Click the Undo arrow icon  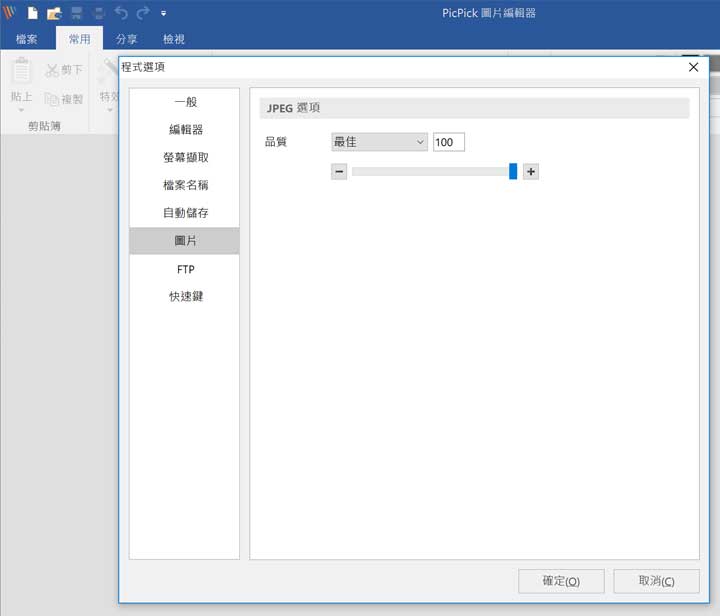[x=121, y=13]
